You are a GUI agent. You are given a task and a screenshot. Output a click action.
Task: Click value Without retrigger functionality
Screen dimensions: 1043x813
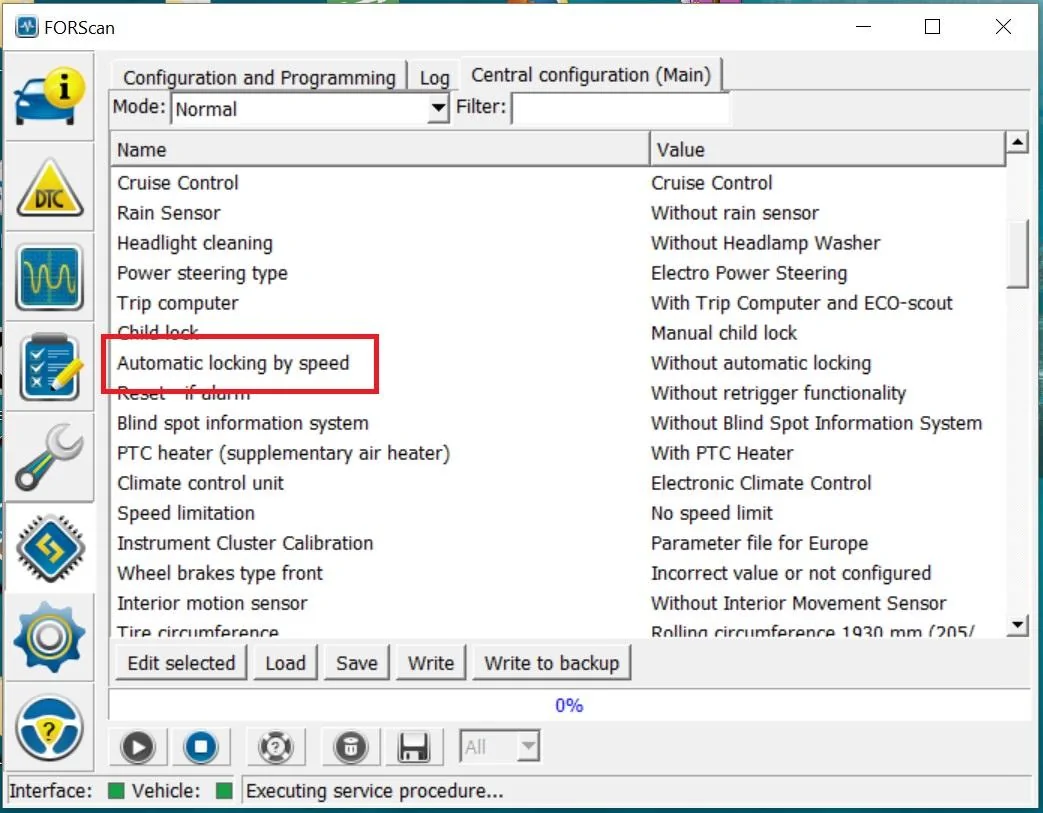[778, 393]
